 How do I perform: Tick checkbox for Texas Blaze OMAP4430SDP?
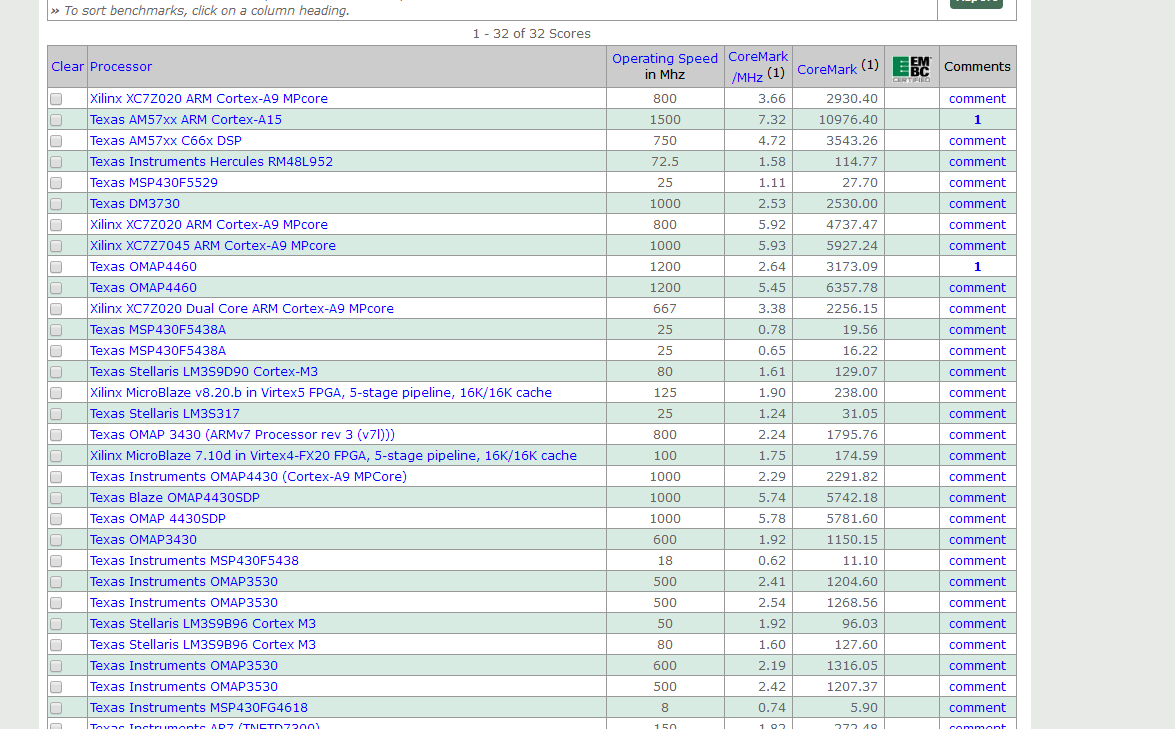coord(56,497)
